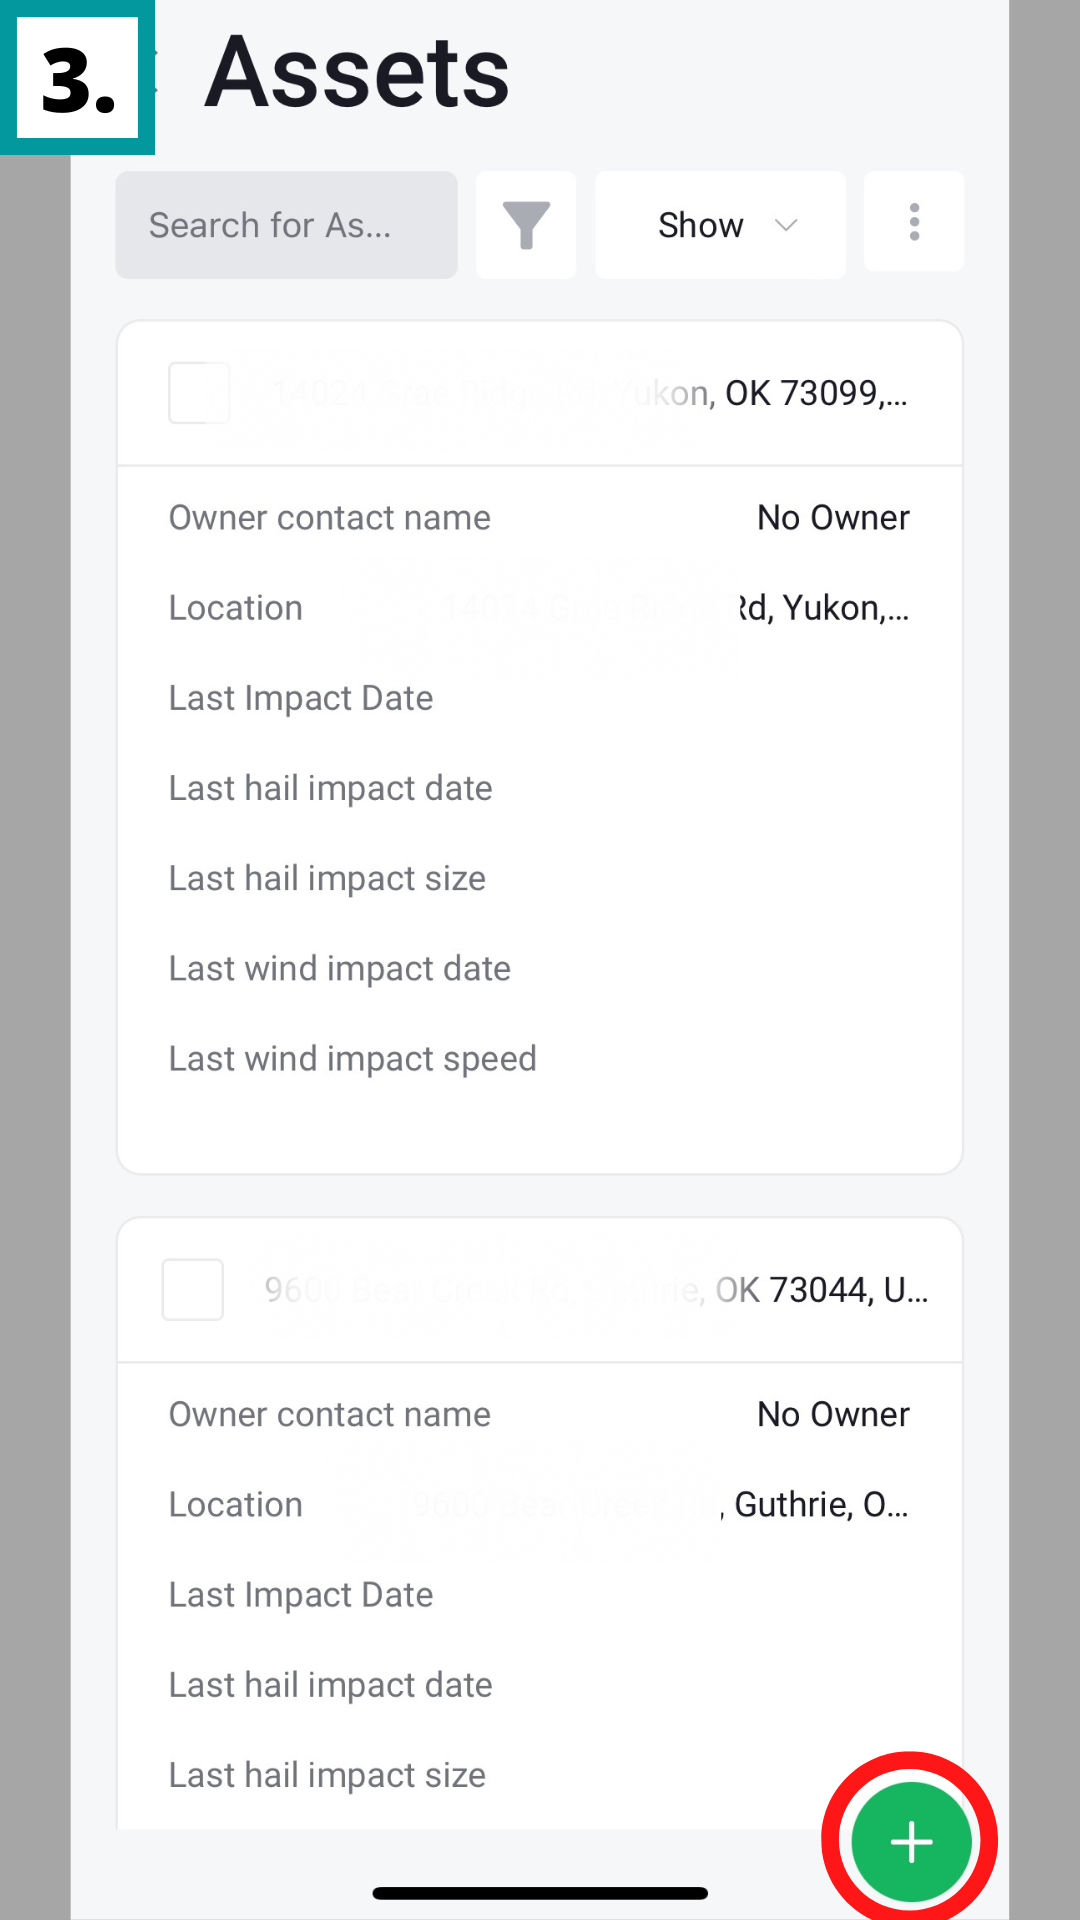Expand the Show dropdown
This screenshot has width=1080, height=1920.
[x=720, y=225]
